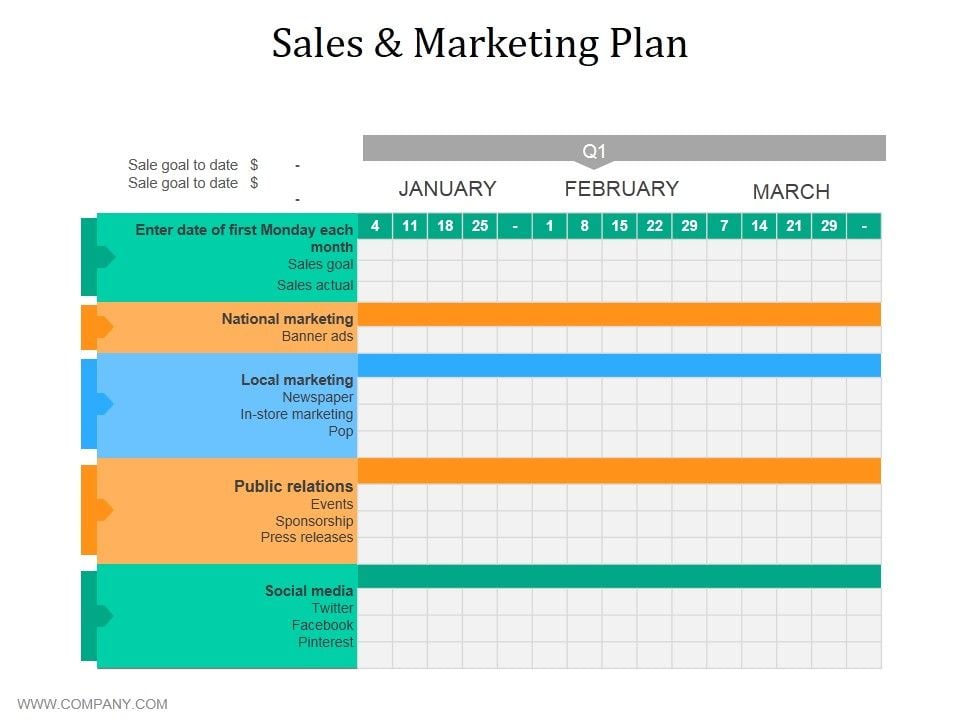Click the dark green Social media timeline bar
Viewport: 960px width, 720px height.
pyautogui.click(x=619, y=577)
